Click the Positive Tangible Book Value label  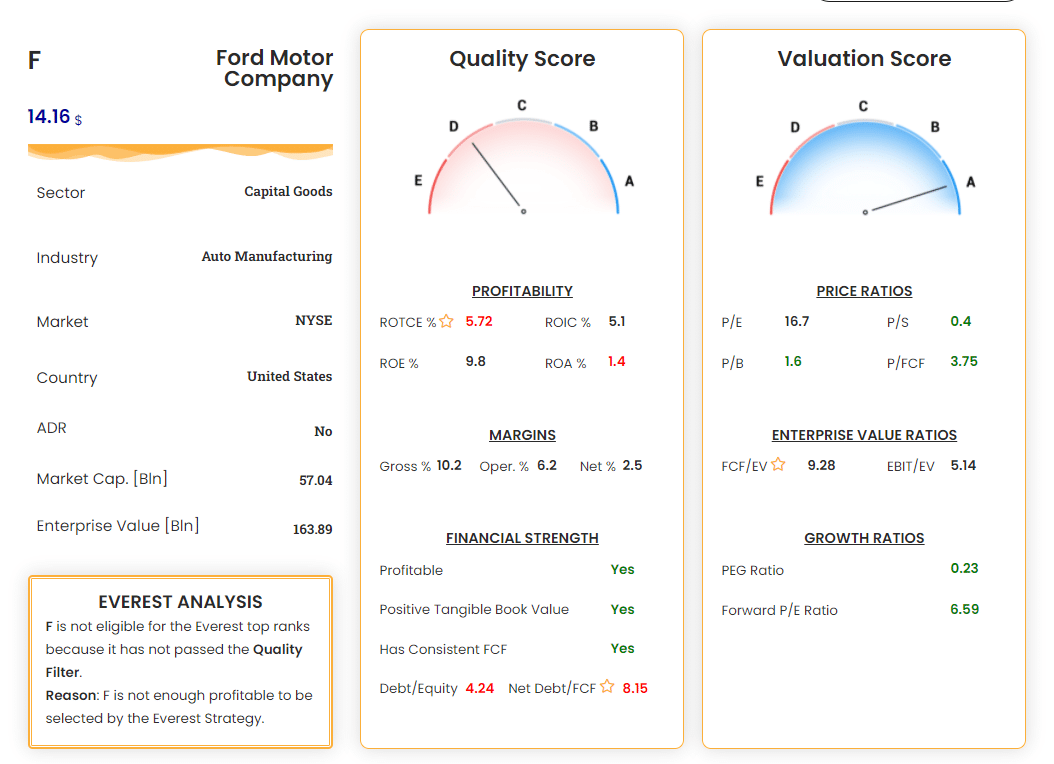pos(474,609)
